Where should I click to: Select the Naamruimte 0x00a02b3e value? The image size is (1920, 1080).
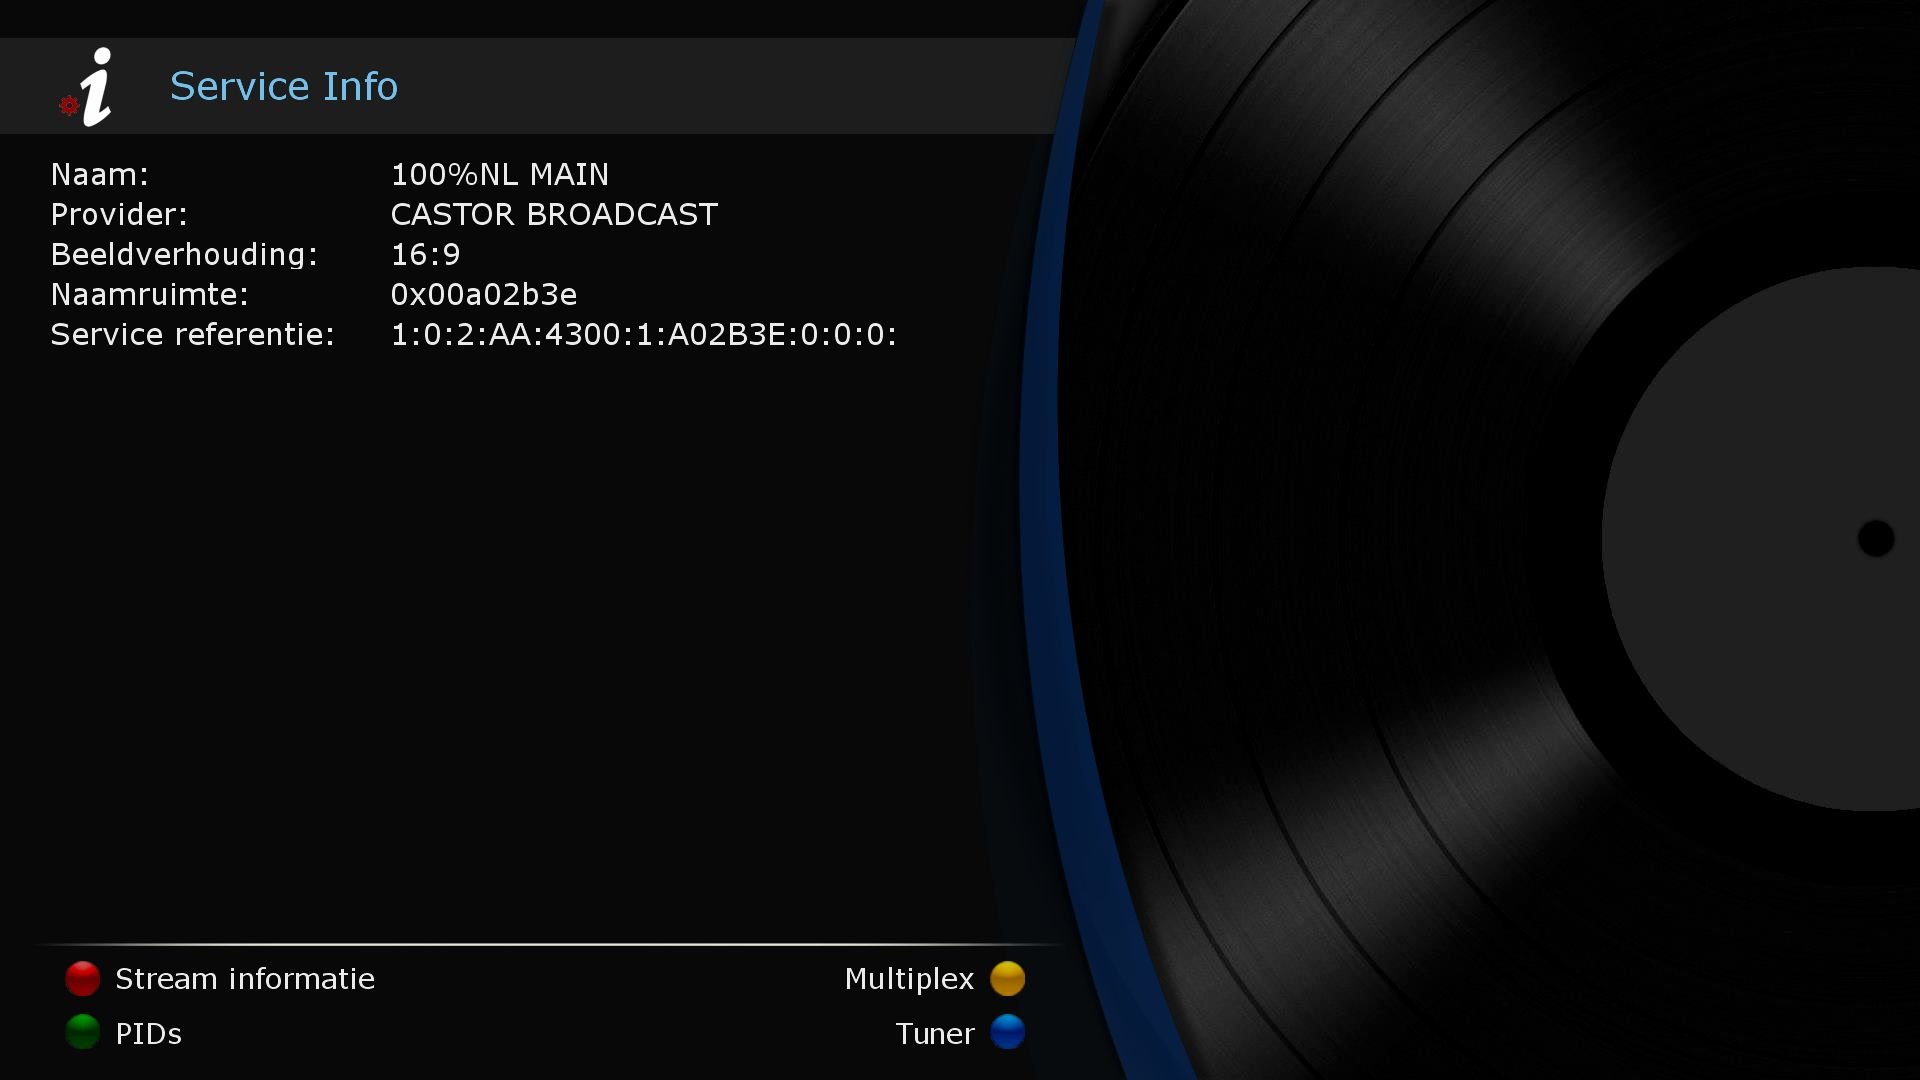pos(483,294)
